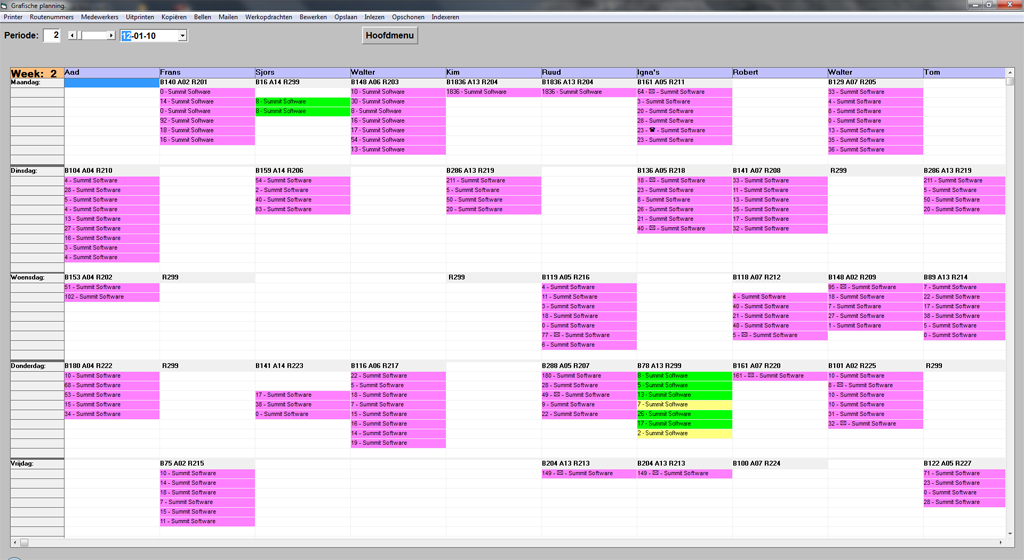Click the left arrow of the Periode scroller
Screen dimensions: 1024x560
[x=72, y=36]
